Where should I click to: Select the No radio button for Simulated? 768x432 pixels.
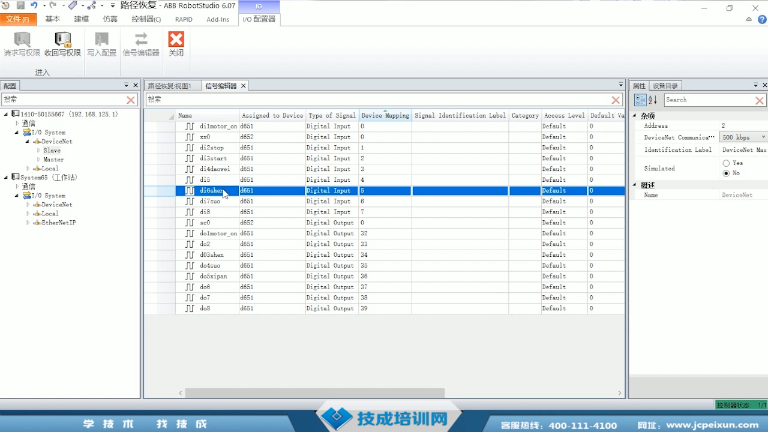726,173
